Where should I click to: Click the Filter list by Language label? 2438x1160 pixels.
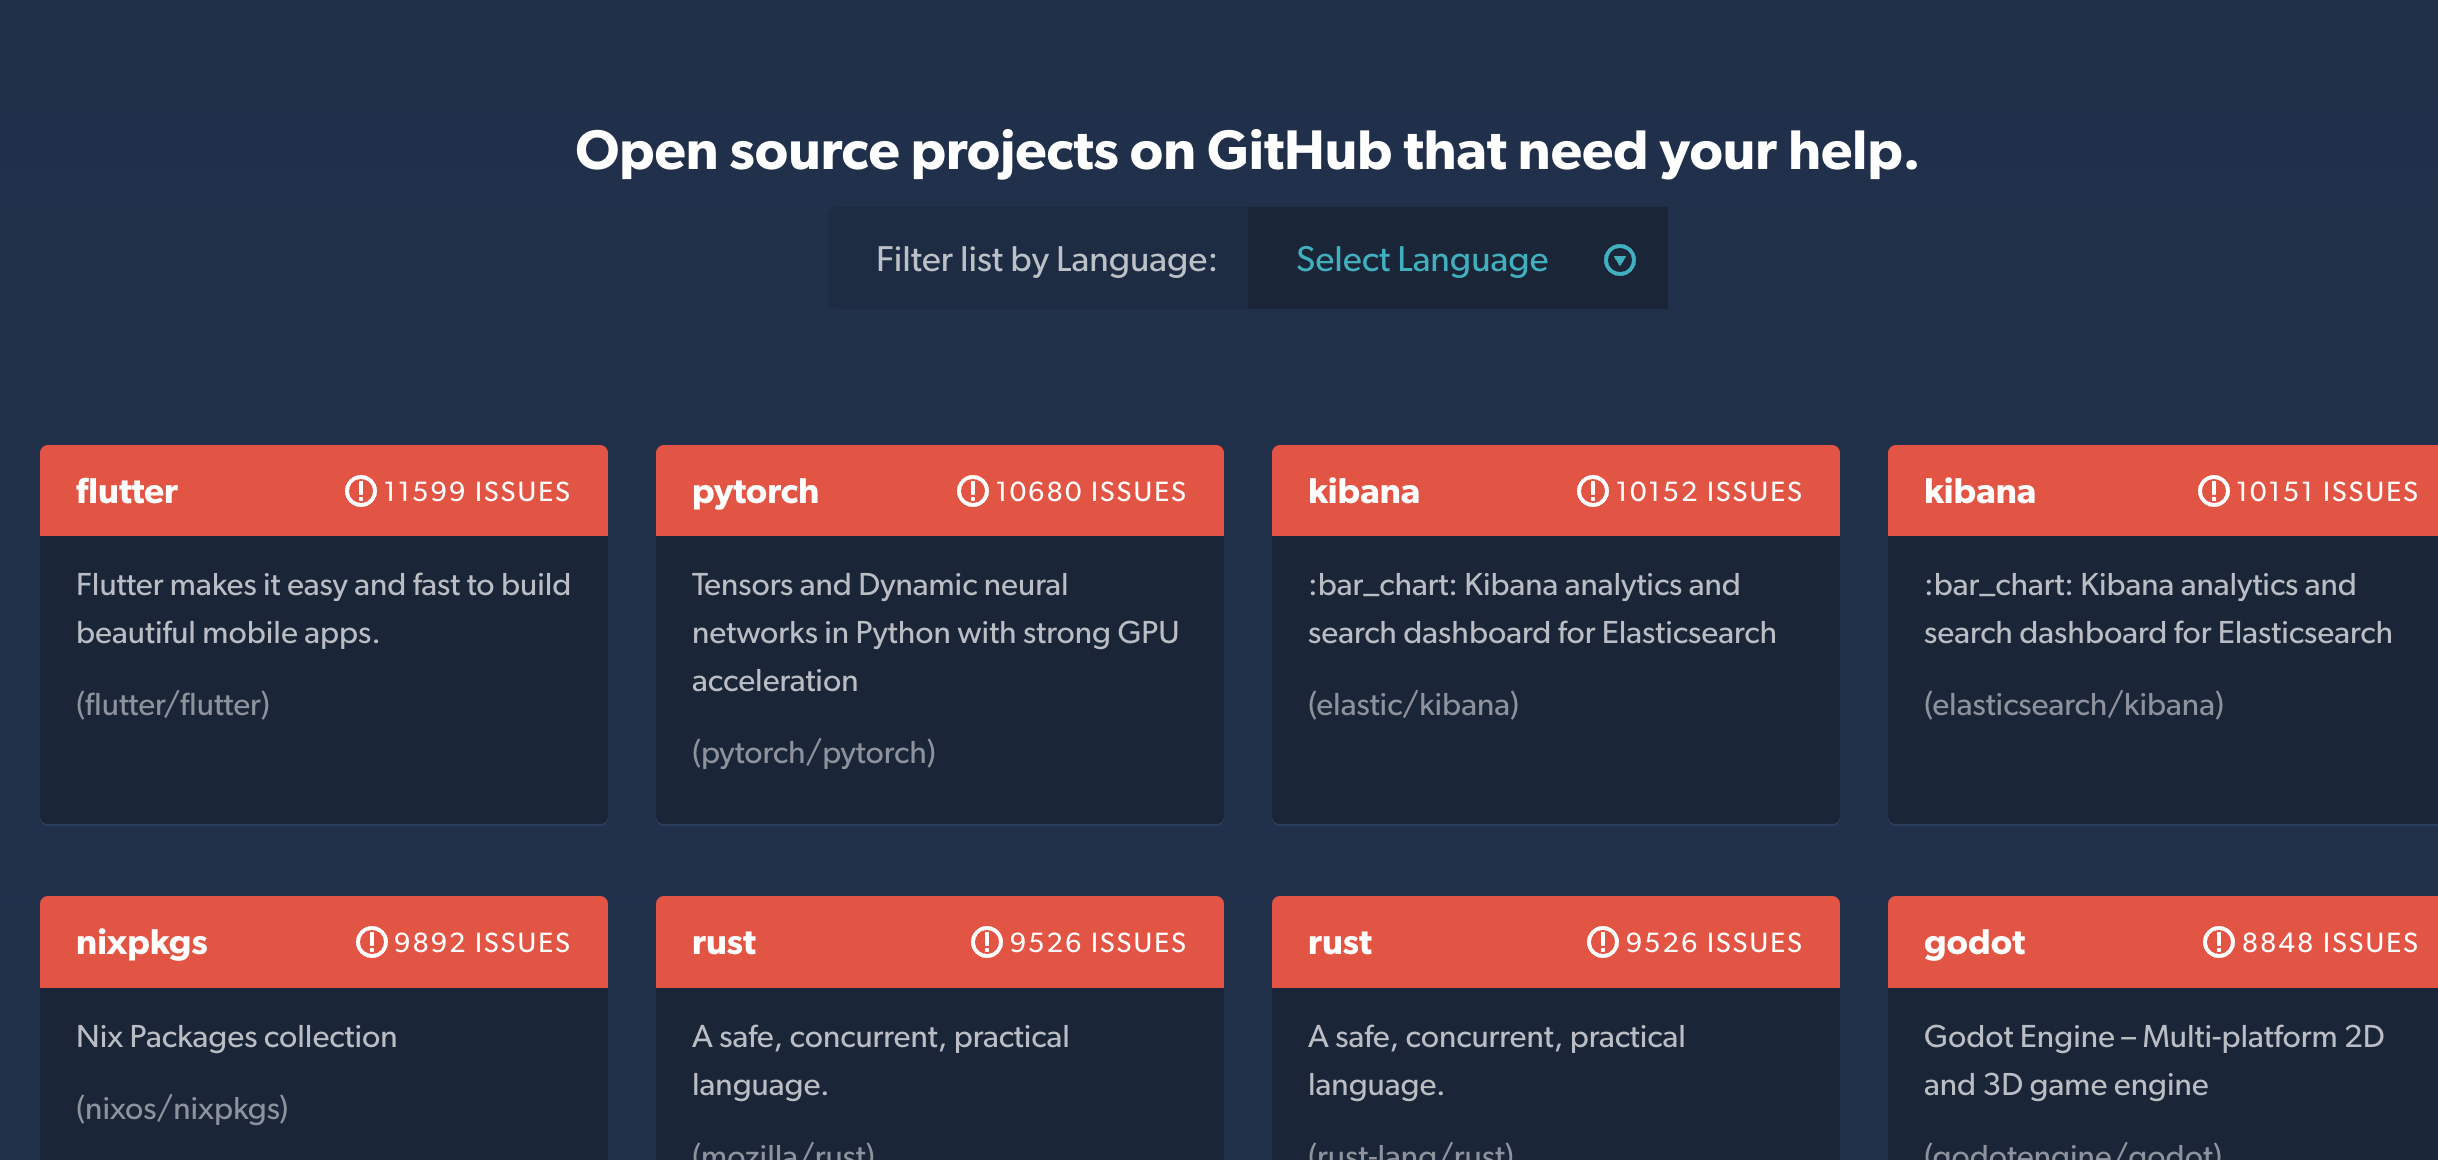(x=1047, y=260)
